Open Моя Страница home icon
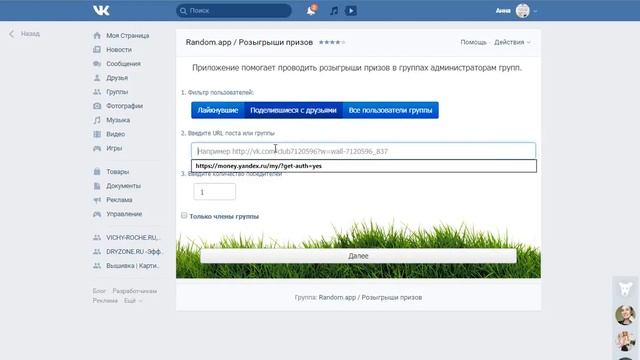The width and height of the screenshot is (640, 360). pyautogui.click(x=97, y=36)
